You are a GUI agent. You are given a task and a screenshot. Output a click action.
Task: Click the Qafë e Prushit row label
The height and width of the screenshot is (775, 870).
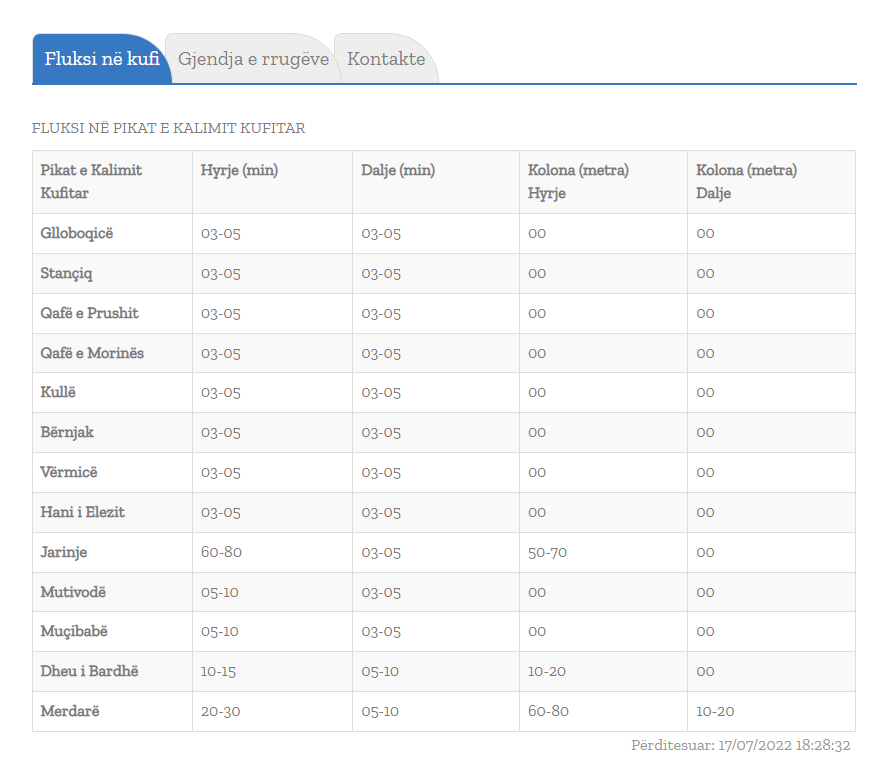coord(89,313)
